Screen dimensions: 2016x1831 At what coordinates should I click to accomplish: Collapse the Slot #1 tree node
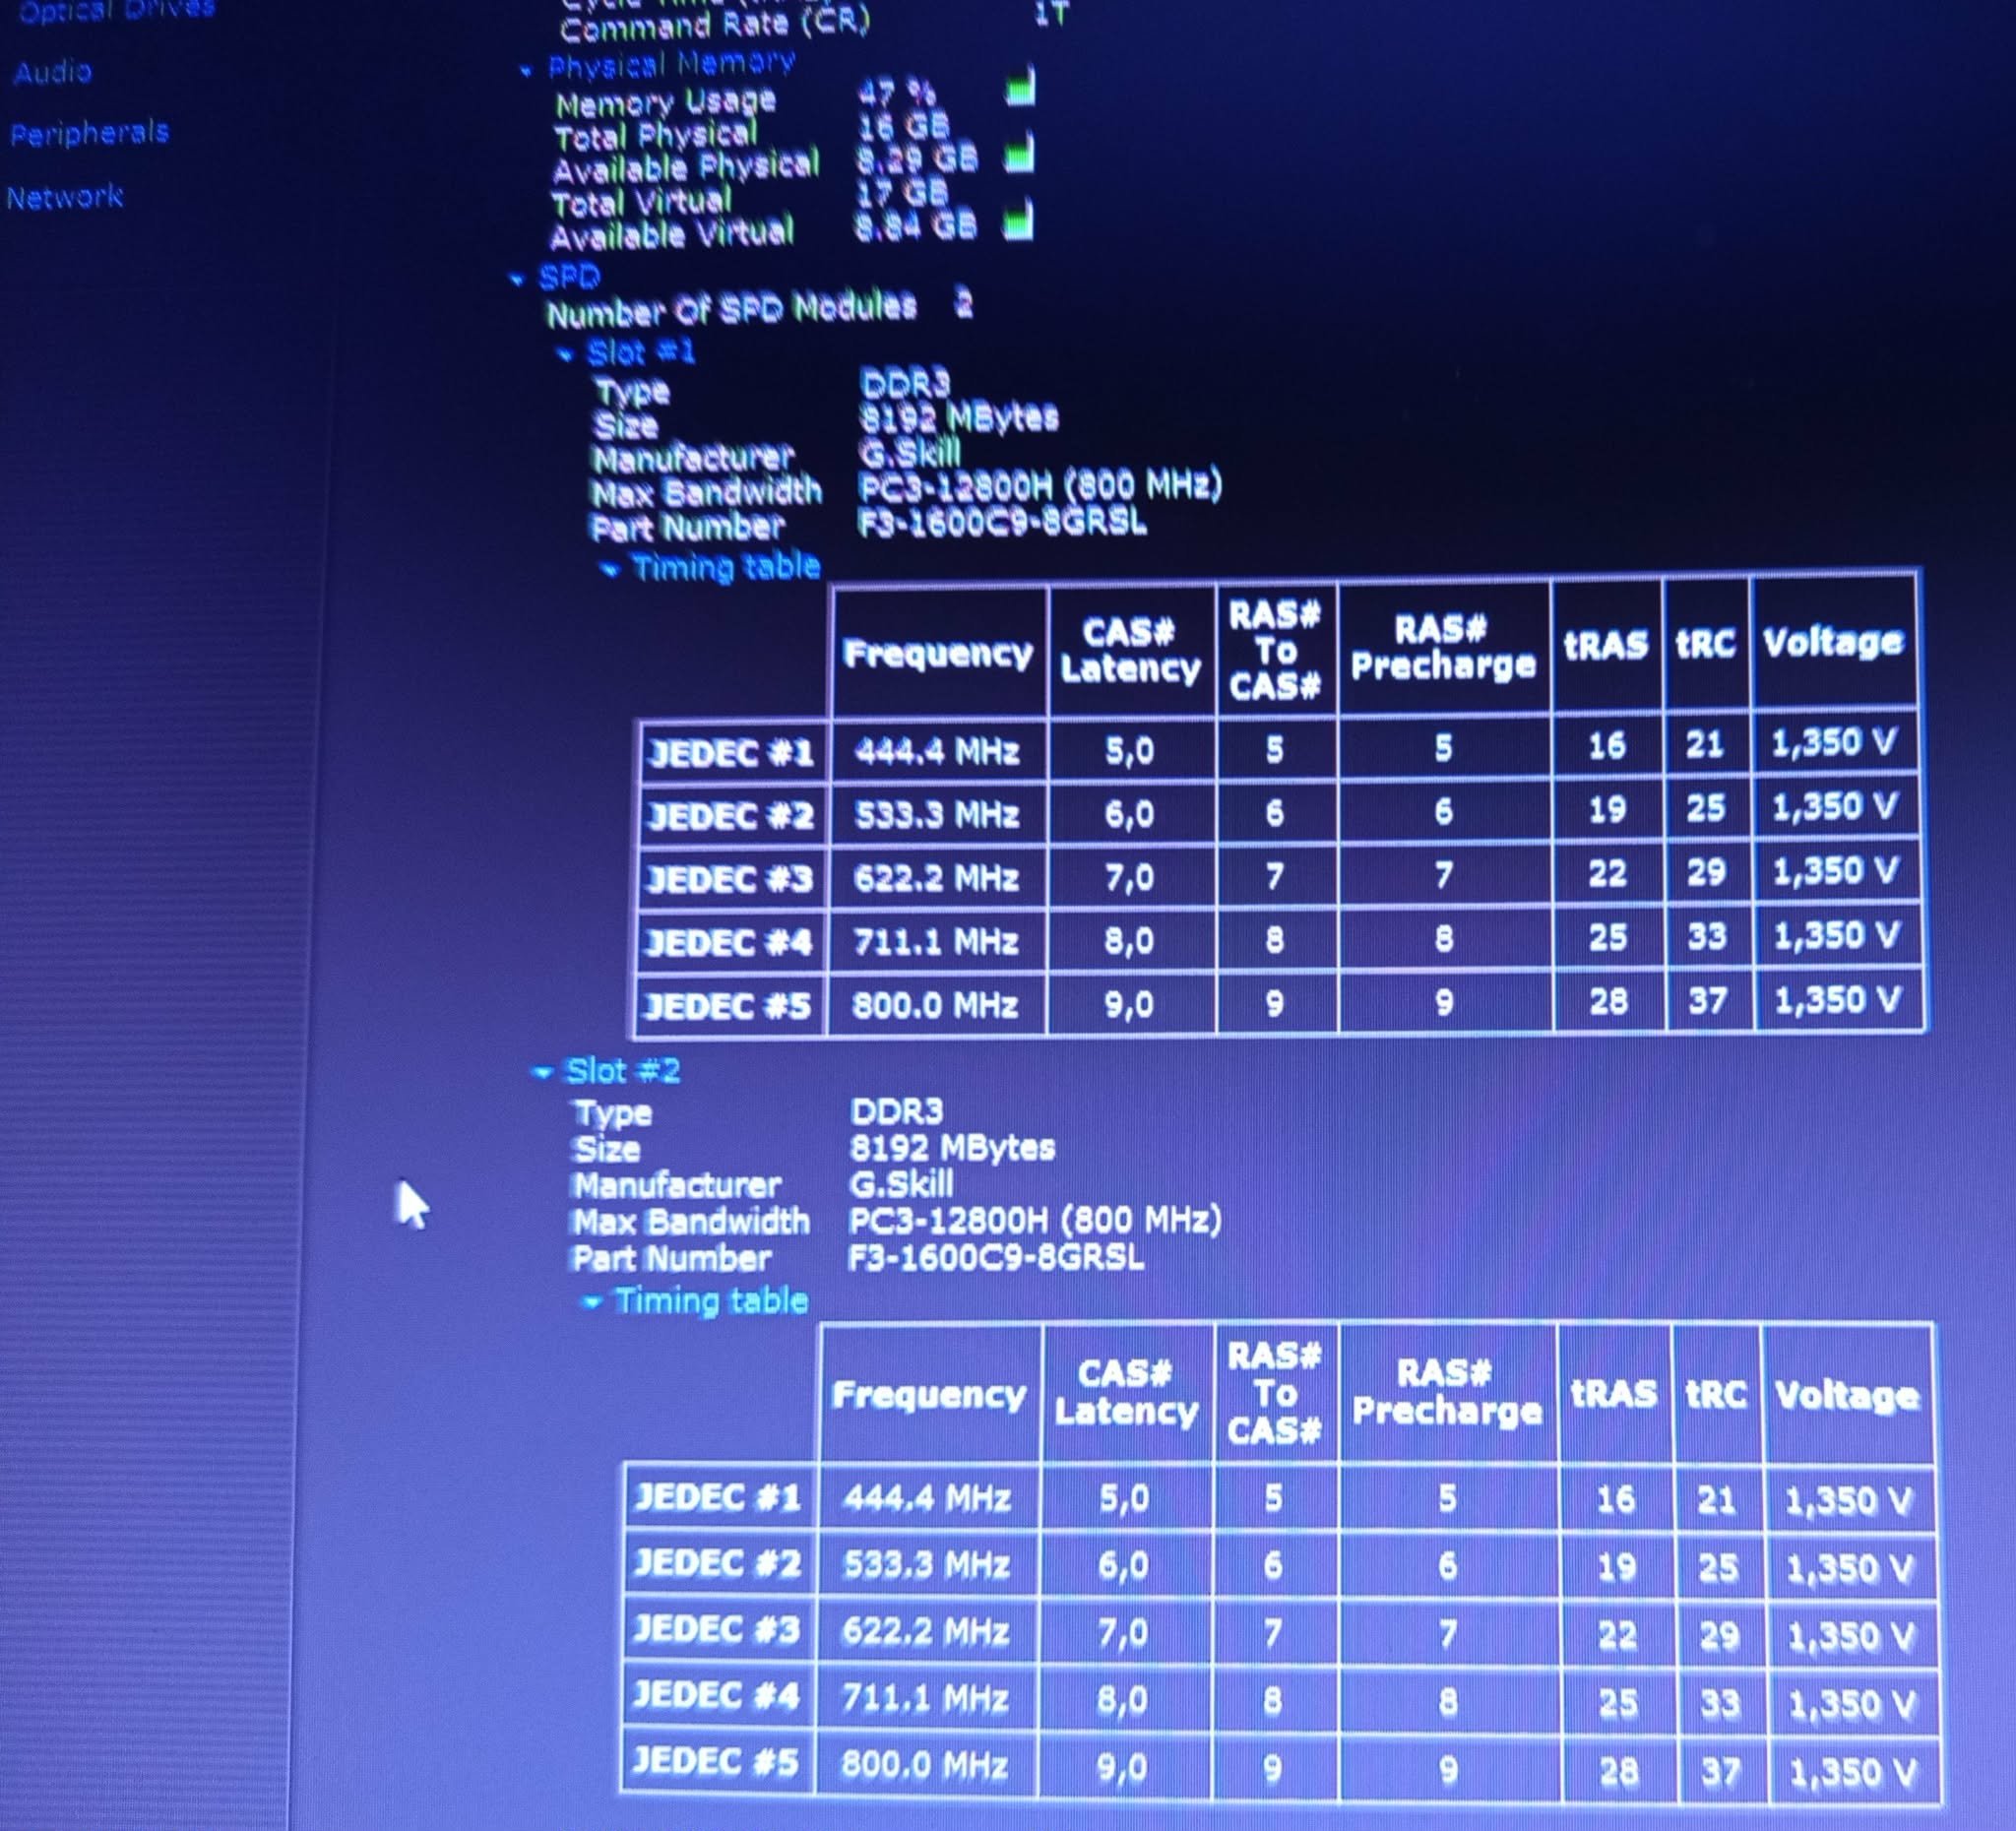(x=565, y=354)
